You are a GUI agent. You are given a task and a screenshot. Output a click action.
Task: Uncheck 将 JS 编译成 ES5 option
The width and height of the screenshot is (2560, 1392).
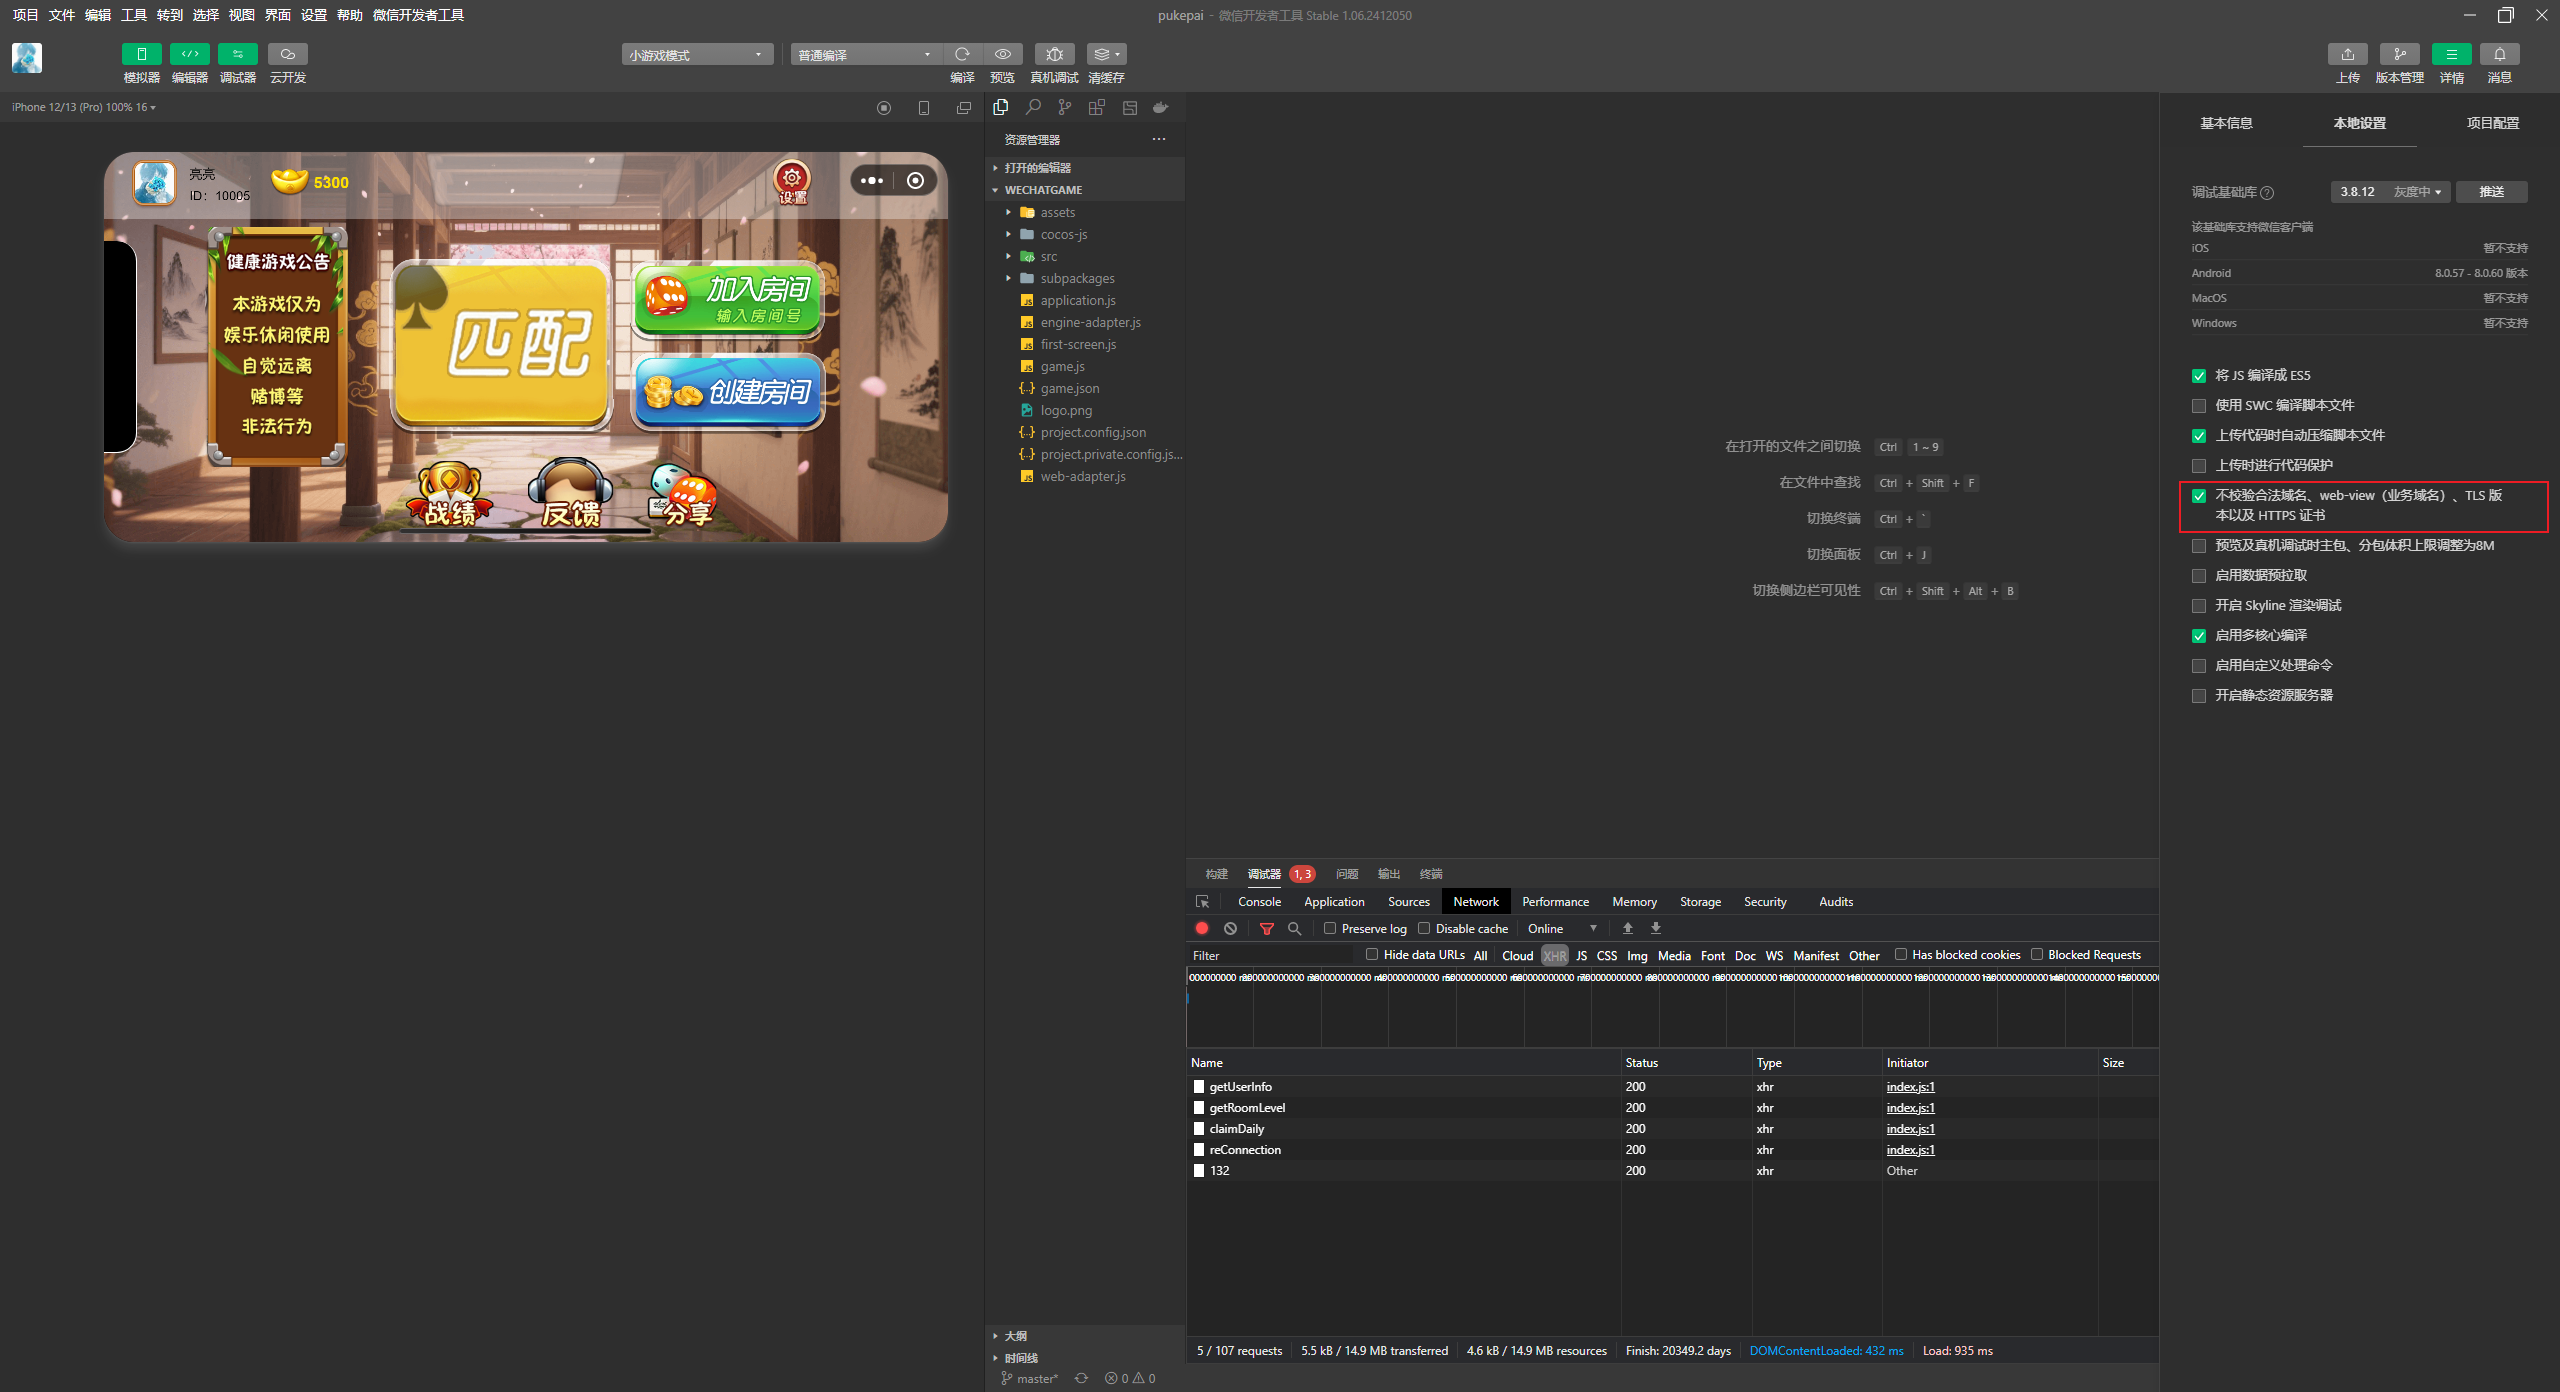click(x=2199, y=376)
